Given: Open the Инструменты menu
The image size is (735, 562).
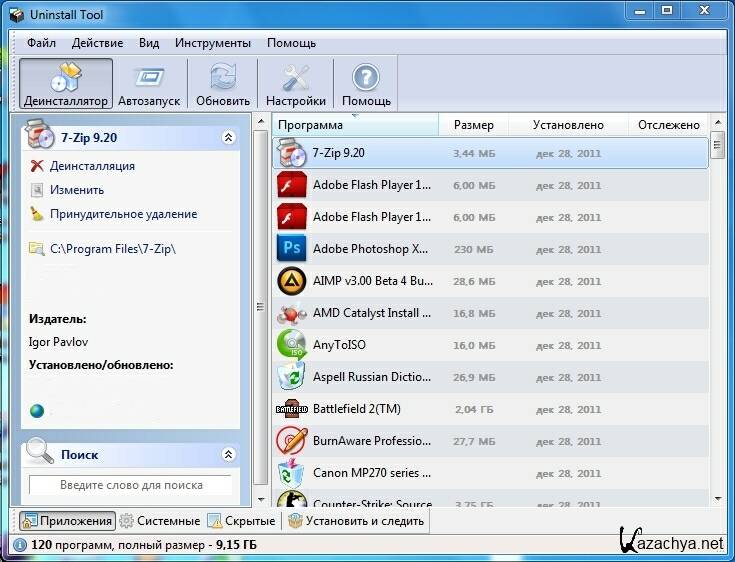Looking at the screenshot, I should [x=212, y=43].
